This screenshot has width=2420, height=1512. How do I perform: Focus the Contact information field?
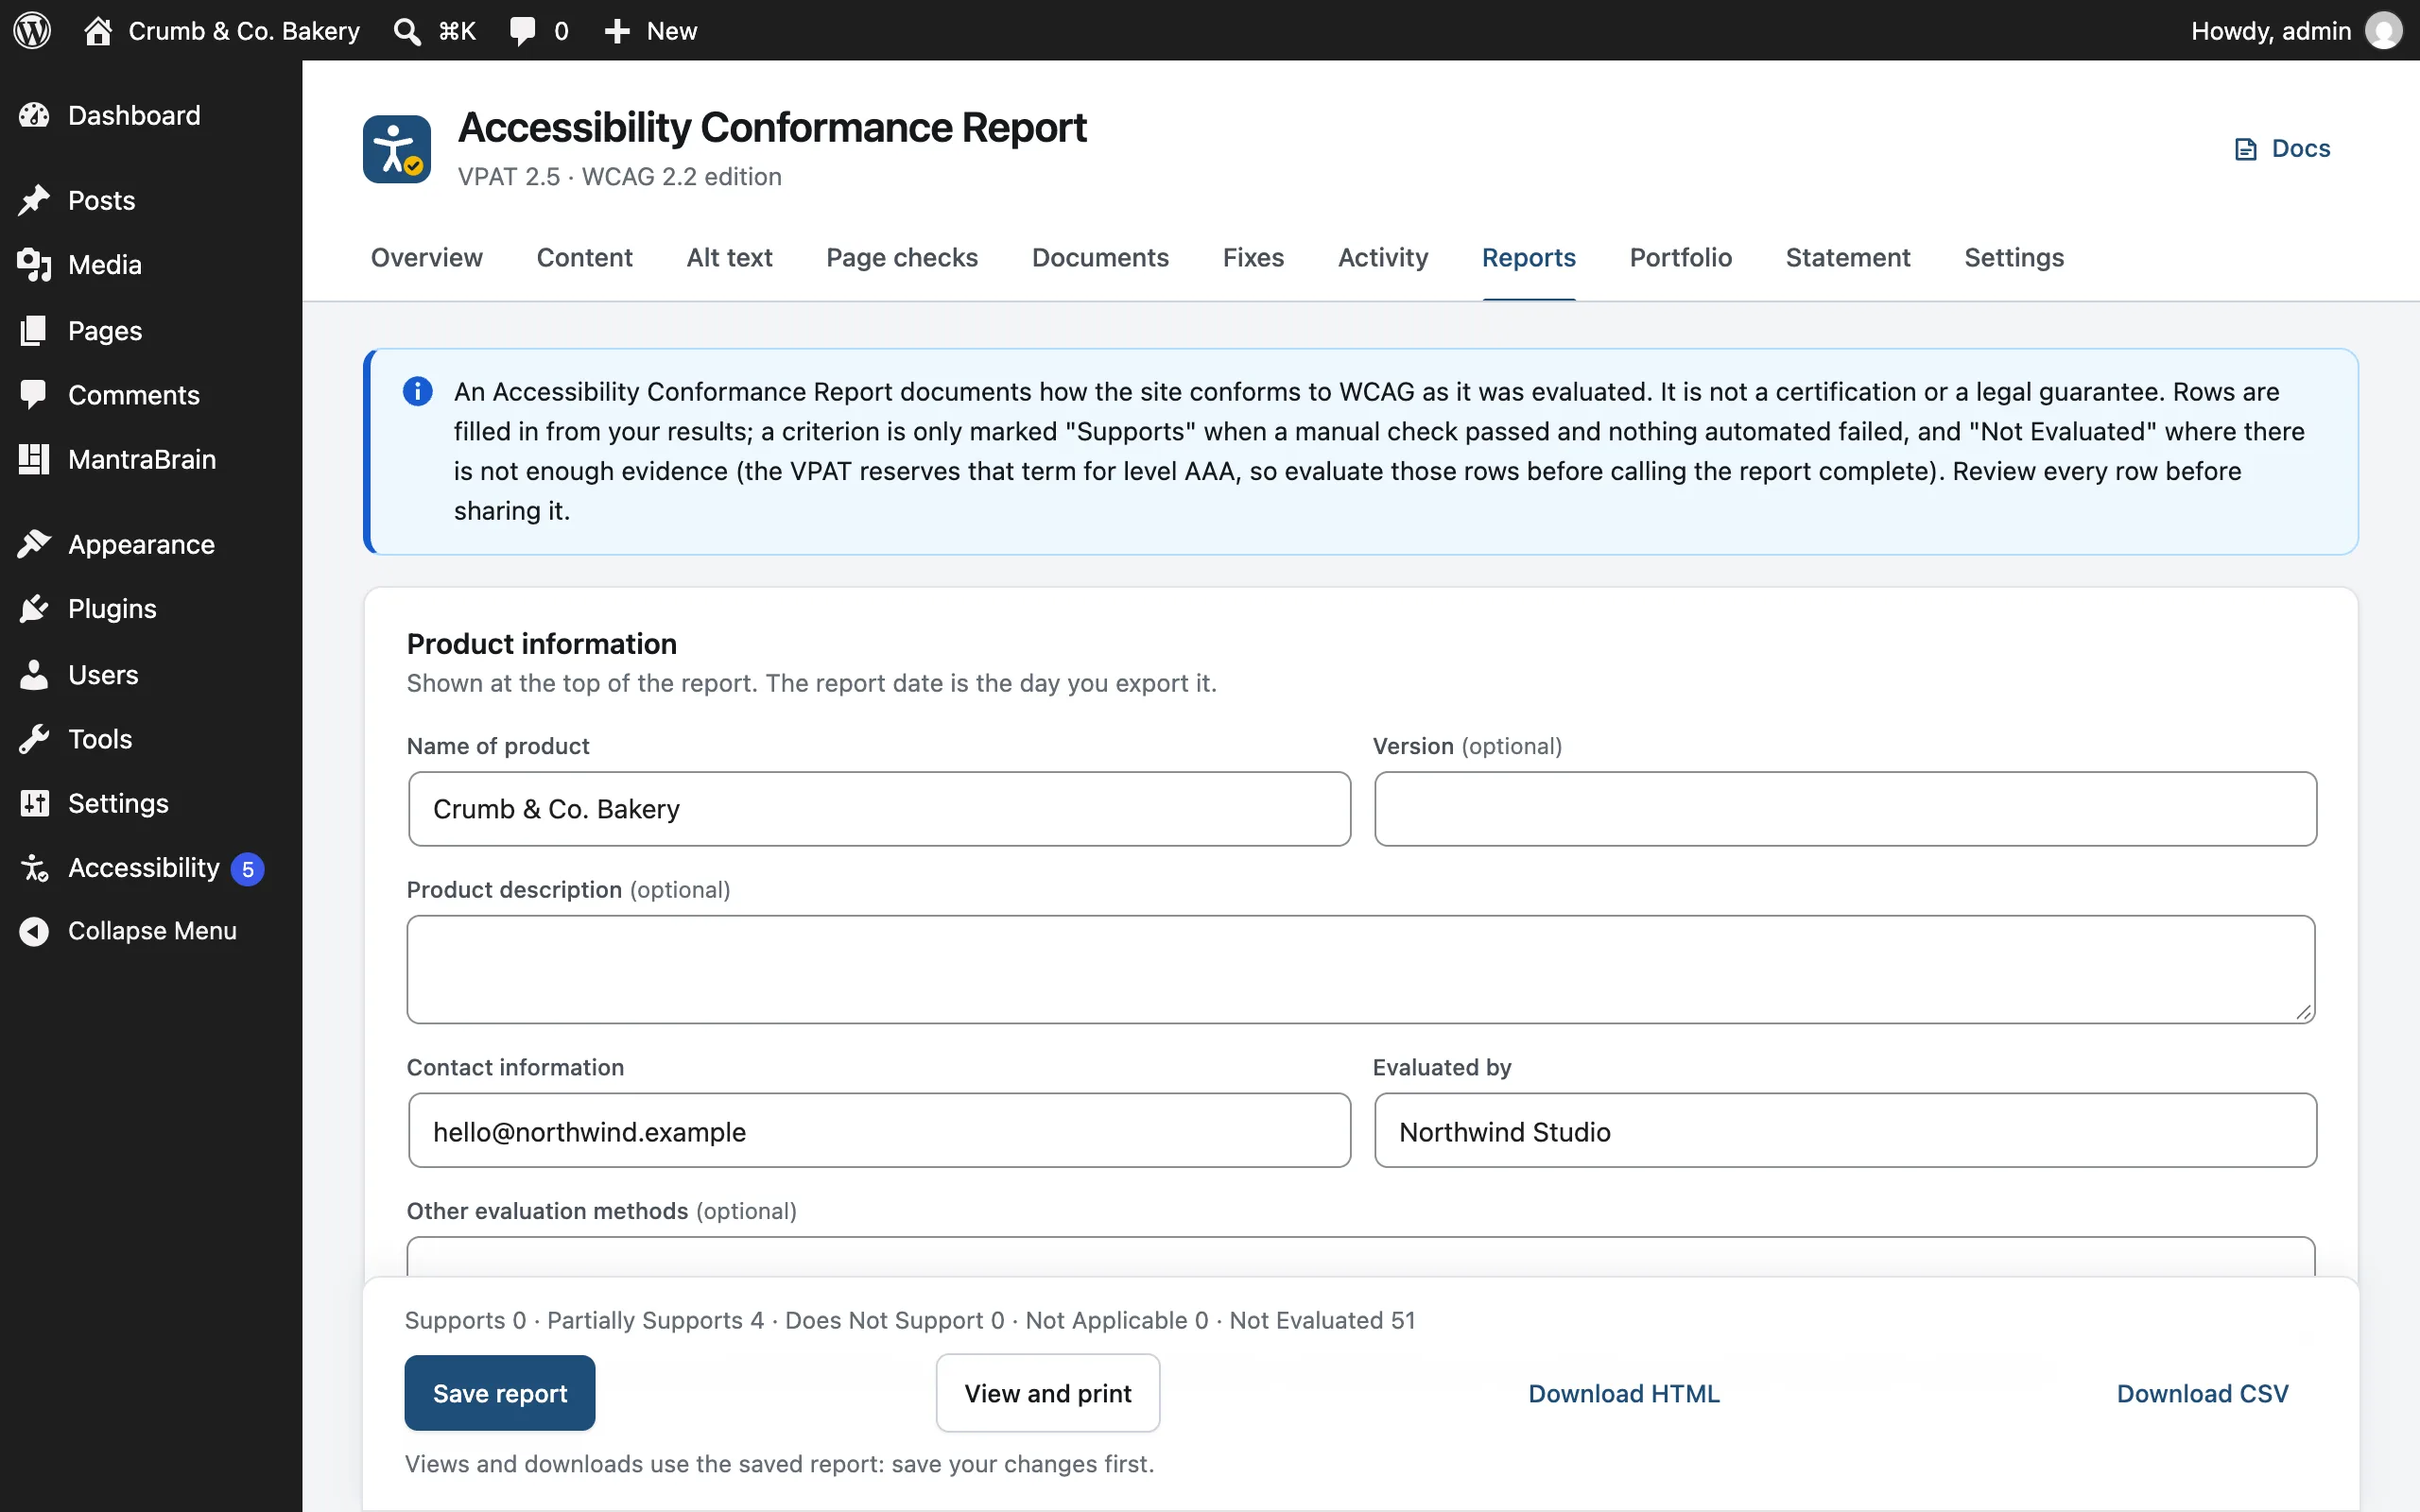[879, 1131]
